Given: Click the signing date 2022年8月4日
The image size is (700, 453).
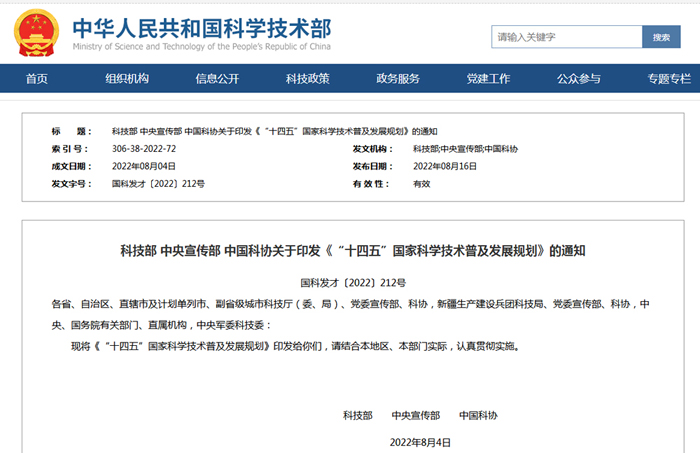Looking at the screenshot, I should (420, 442).
